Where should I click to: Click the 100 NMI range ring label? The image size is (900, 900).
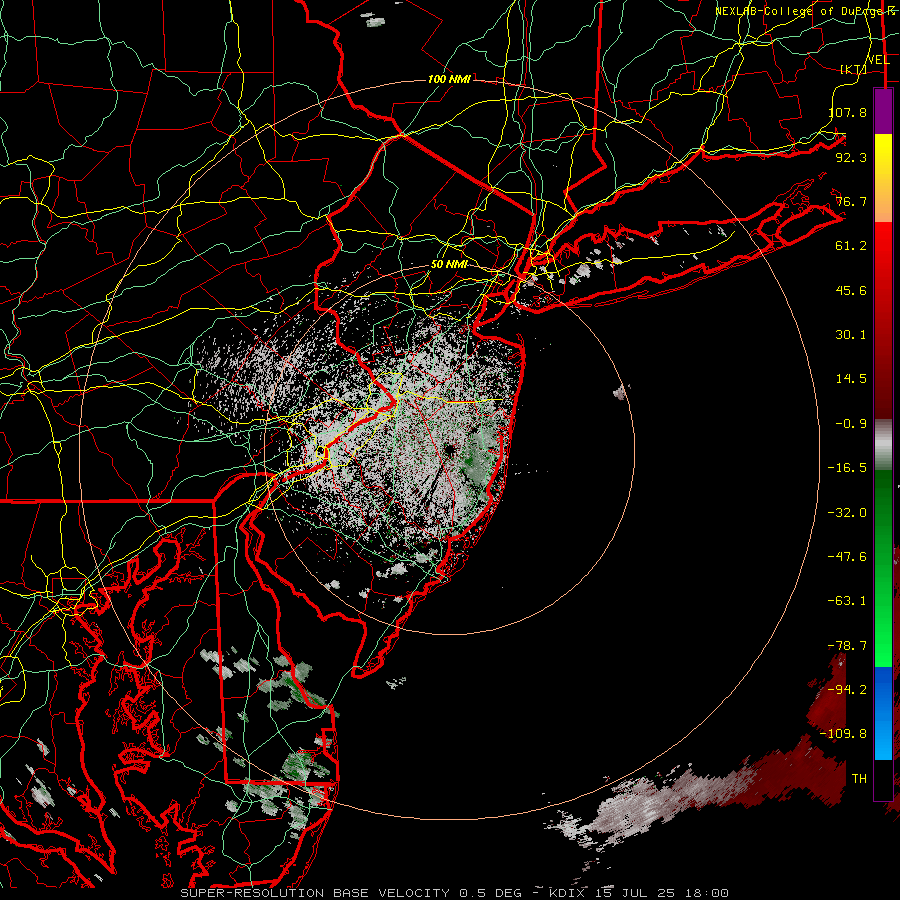(x=449, y=79)
